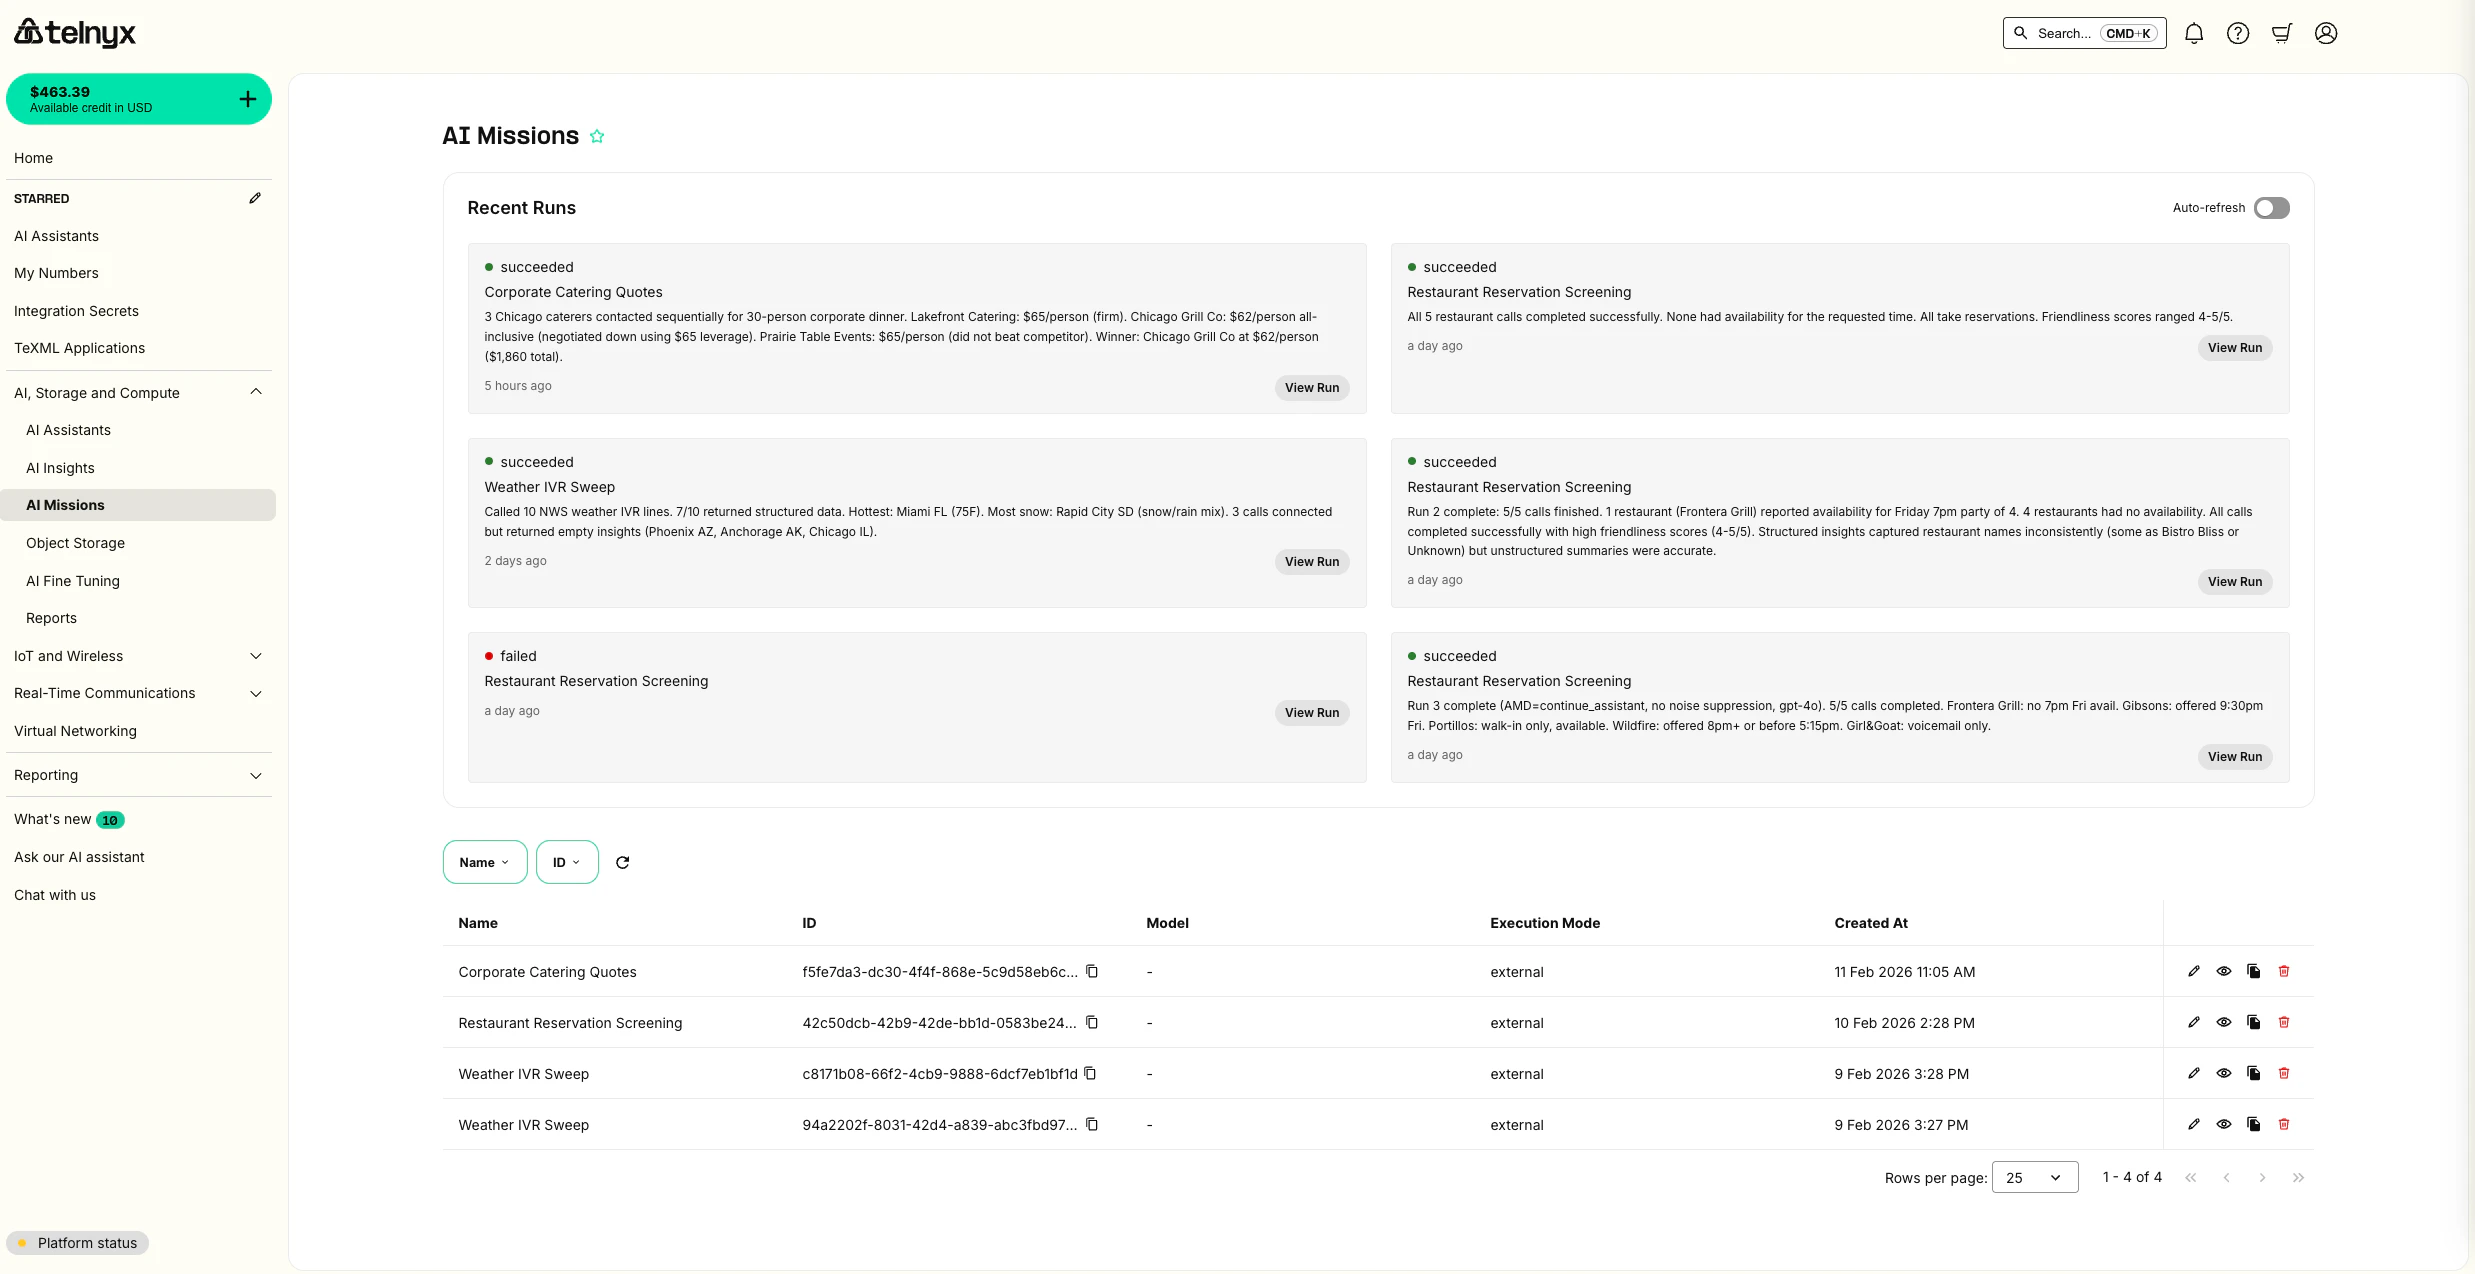Image resolution: width=2475 pixels, height=1274 pixels.
Task: Toggle the Auto-refresh switch
Action: click(x=2271, y=208)
